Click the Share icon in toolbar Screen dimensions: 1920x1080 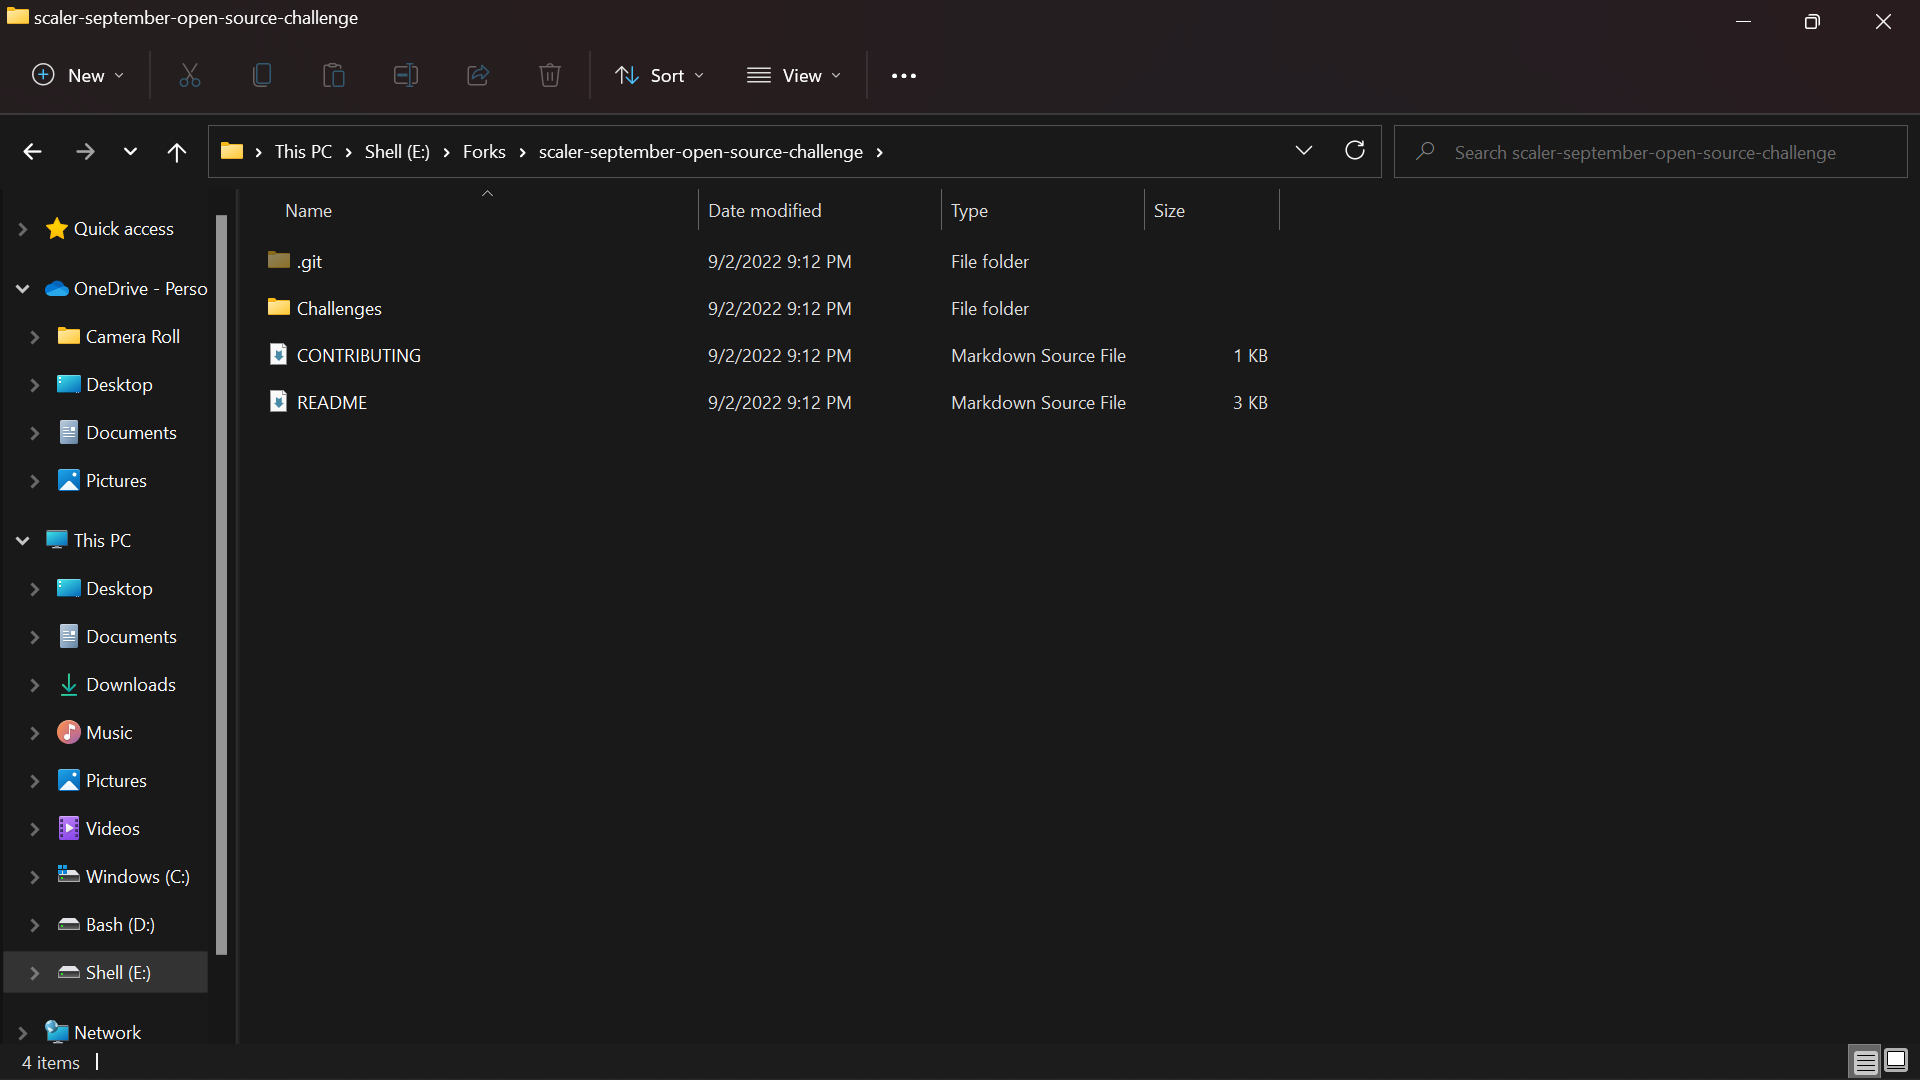click(x=478, y=76)
